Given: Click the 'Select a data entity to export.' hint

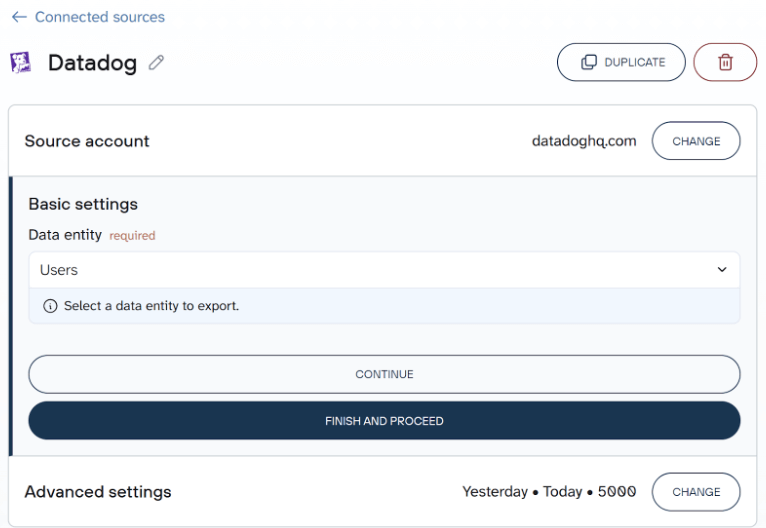Looking at the screenshot, I should (x=151, y=306).
